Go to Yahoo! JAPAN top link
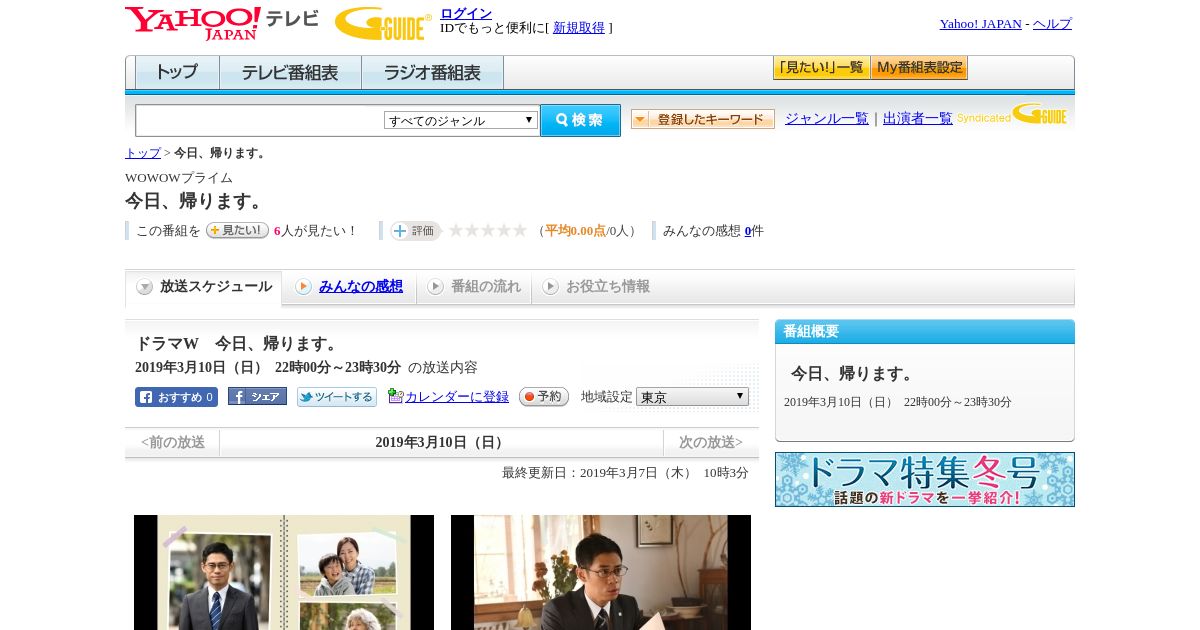 [x=980, y=24]
